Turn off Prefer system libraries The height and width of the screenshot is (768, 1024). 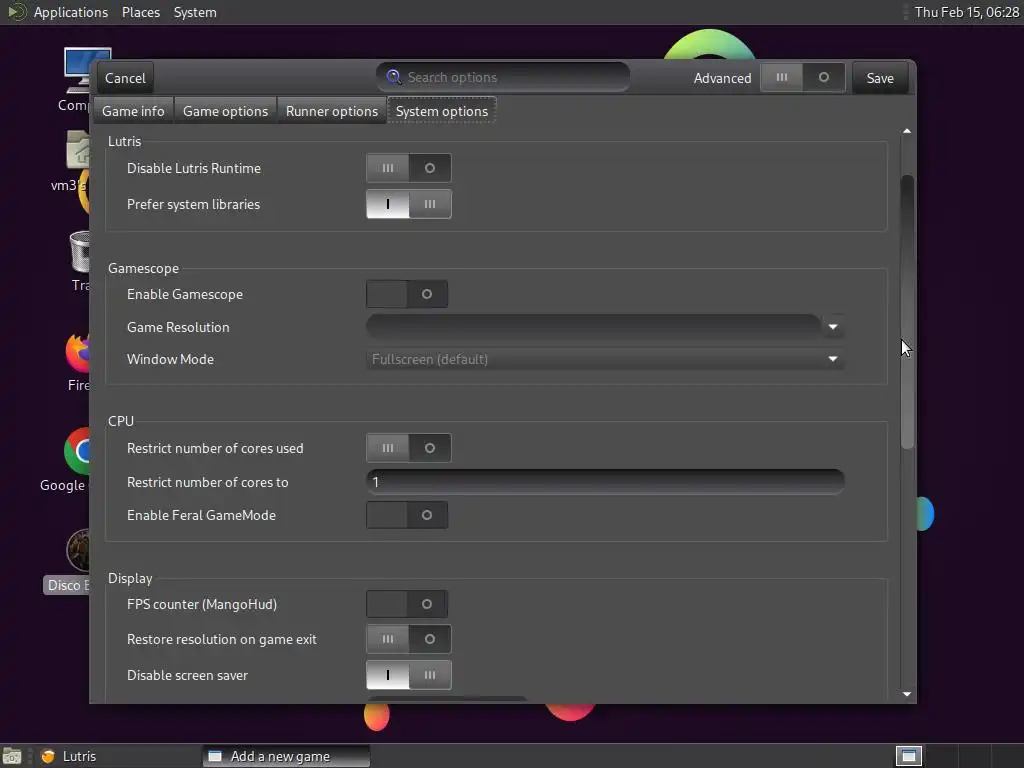point(409,204)
